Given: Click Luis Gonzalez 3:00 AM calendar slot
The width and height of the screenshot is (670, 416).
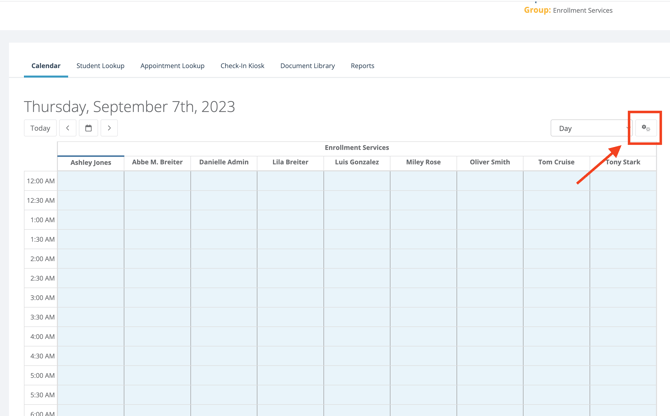Looking at the screenshot, I should point(357,298).
